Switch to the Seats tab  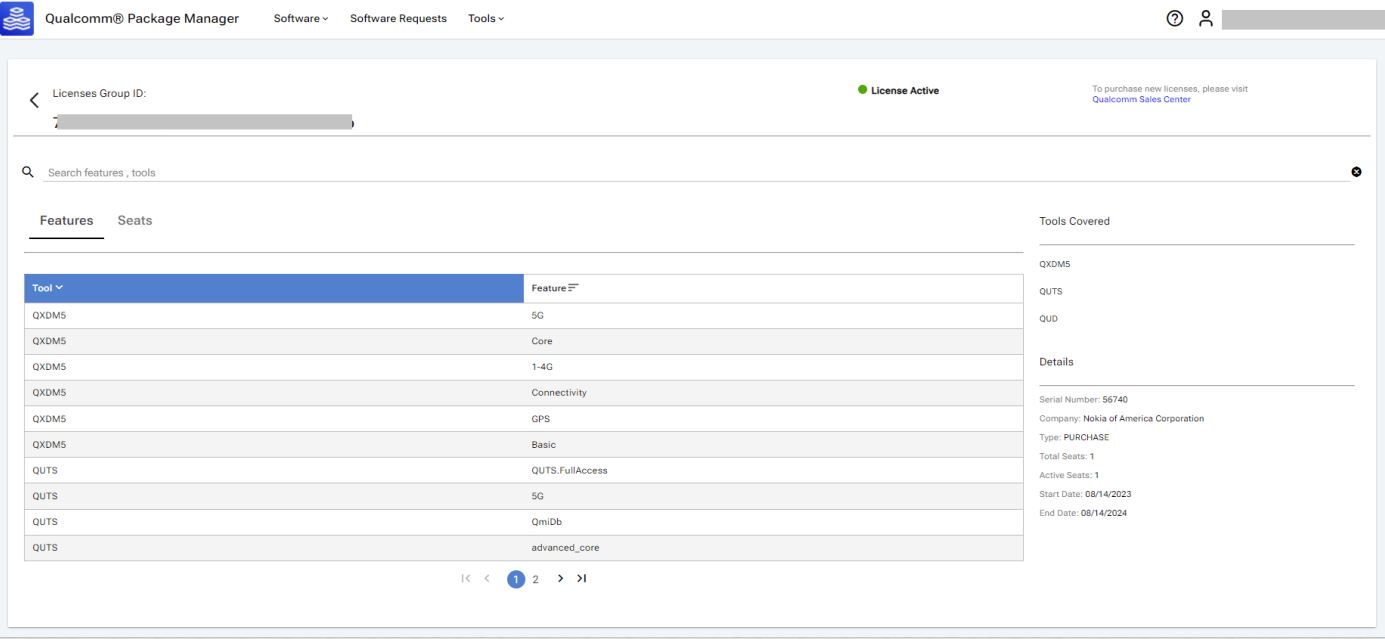[135, 221]
